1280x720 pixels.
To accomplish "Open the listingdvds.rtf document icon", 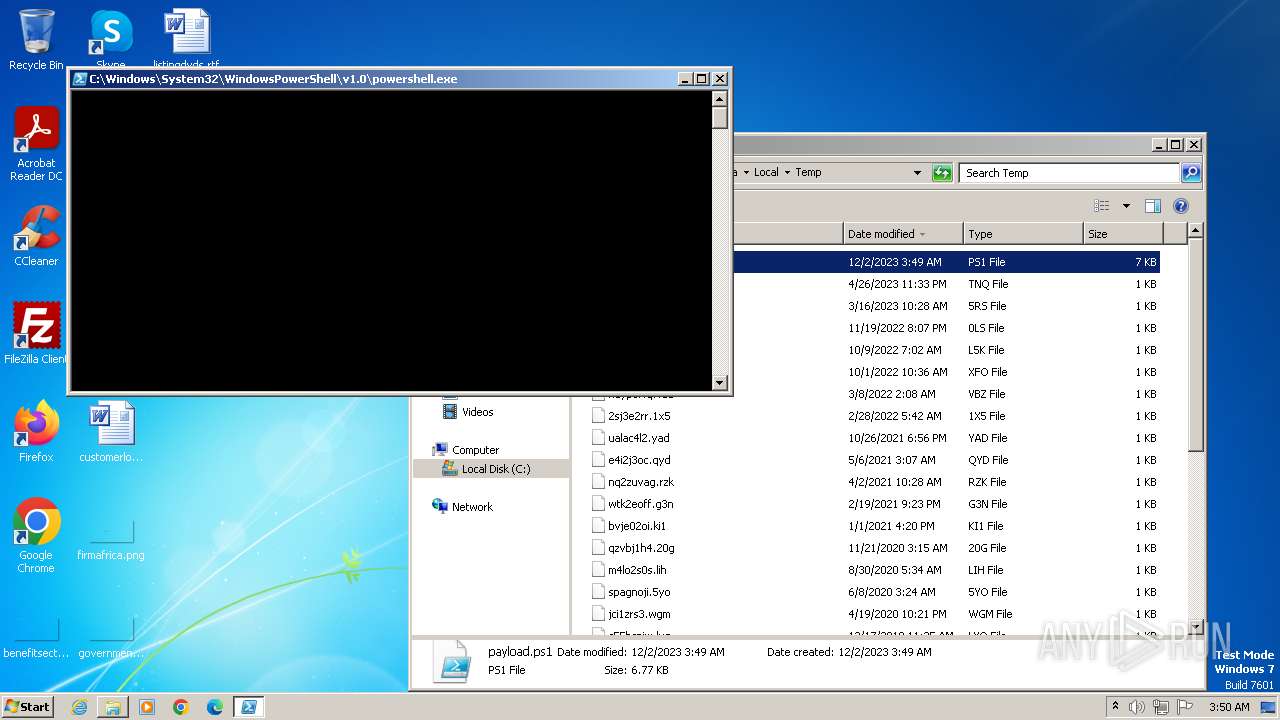I will [186, 36].
